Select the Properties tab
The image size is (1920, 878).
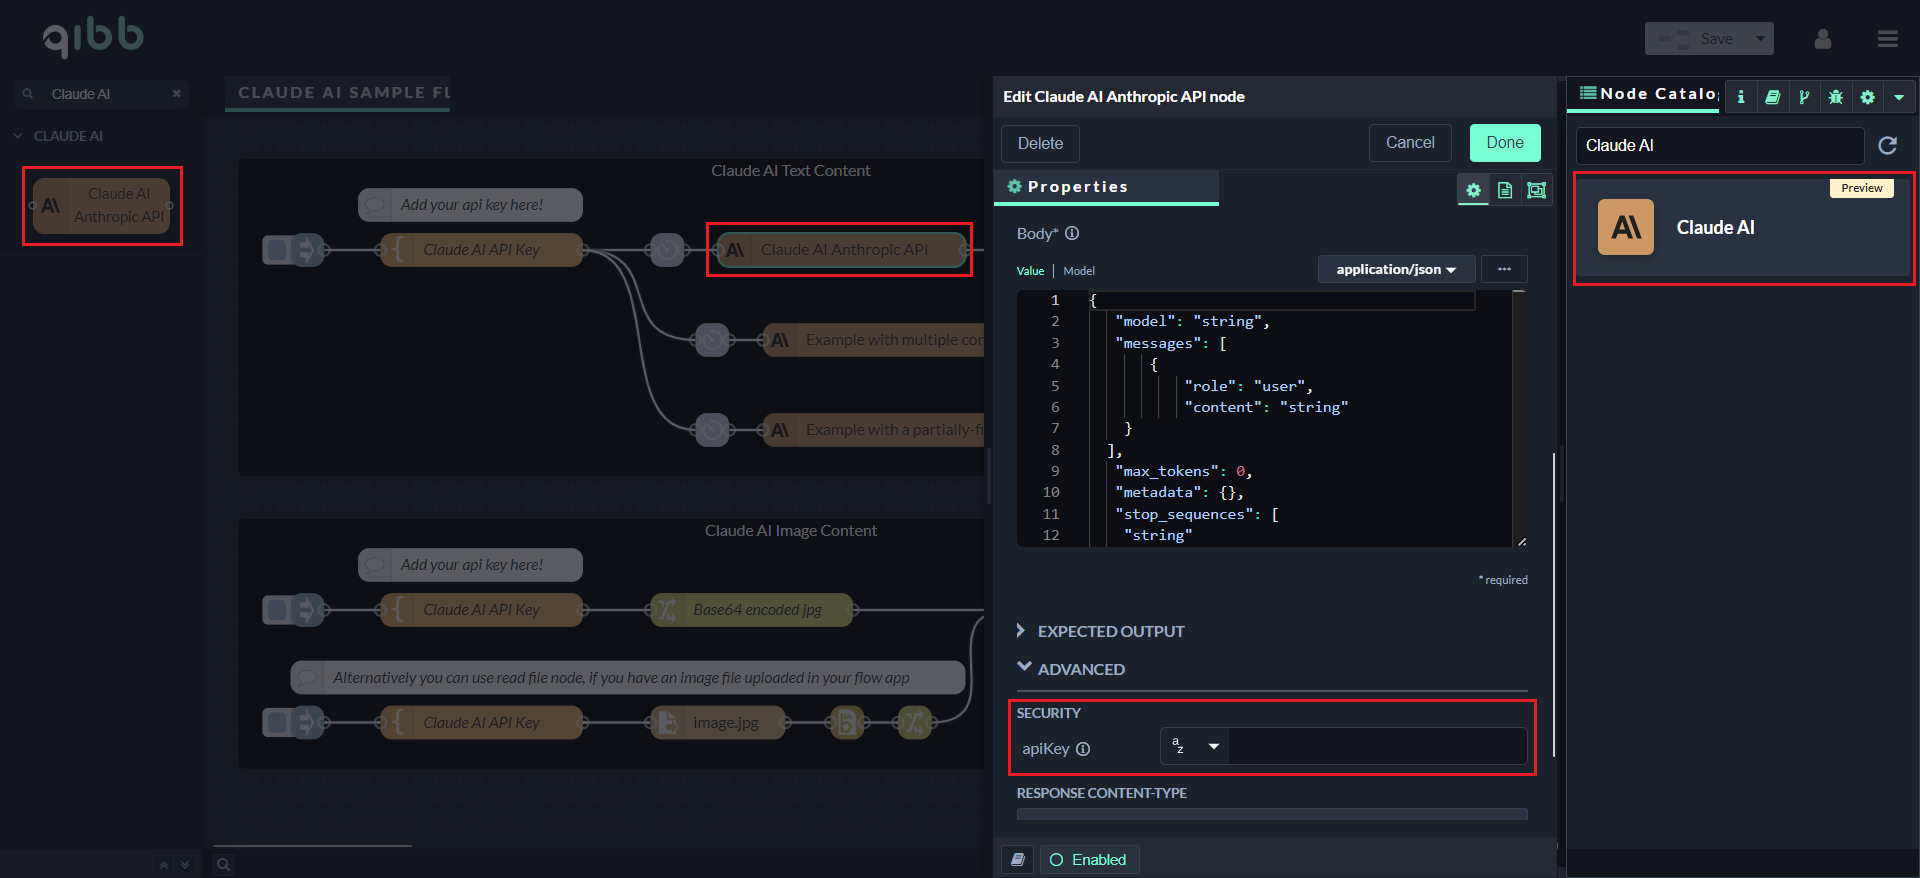click(1076, 187)
